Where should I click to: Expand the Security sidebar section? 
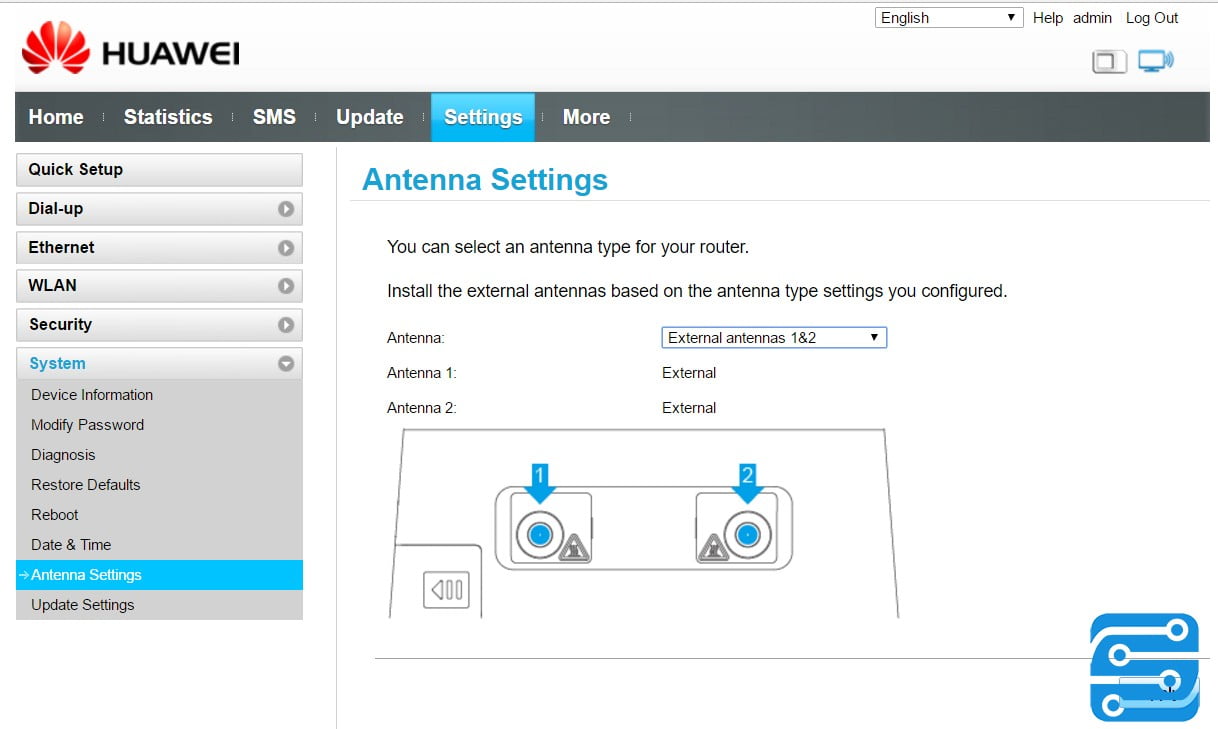[286, 325]
